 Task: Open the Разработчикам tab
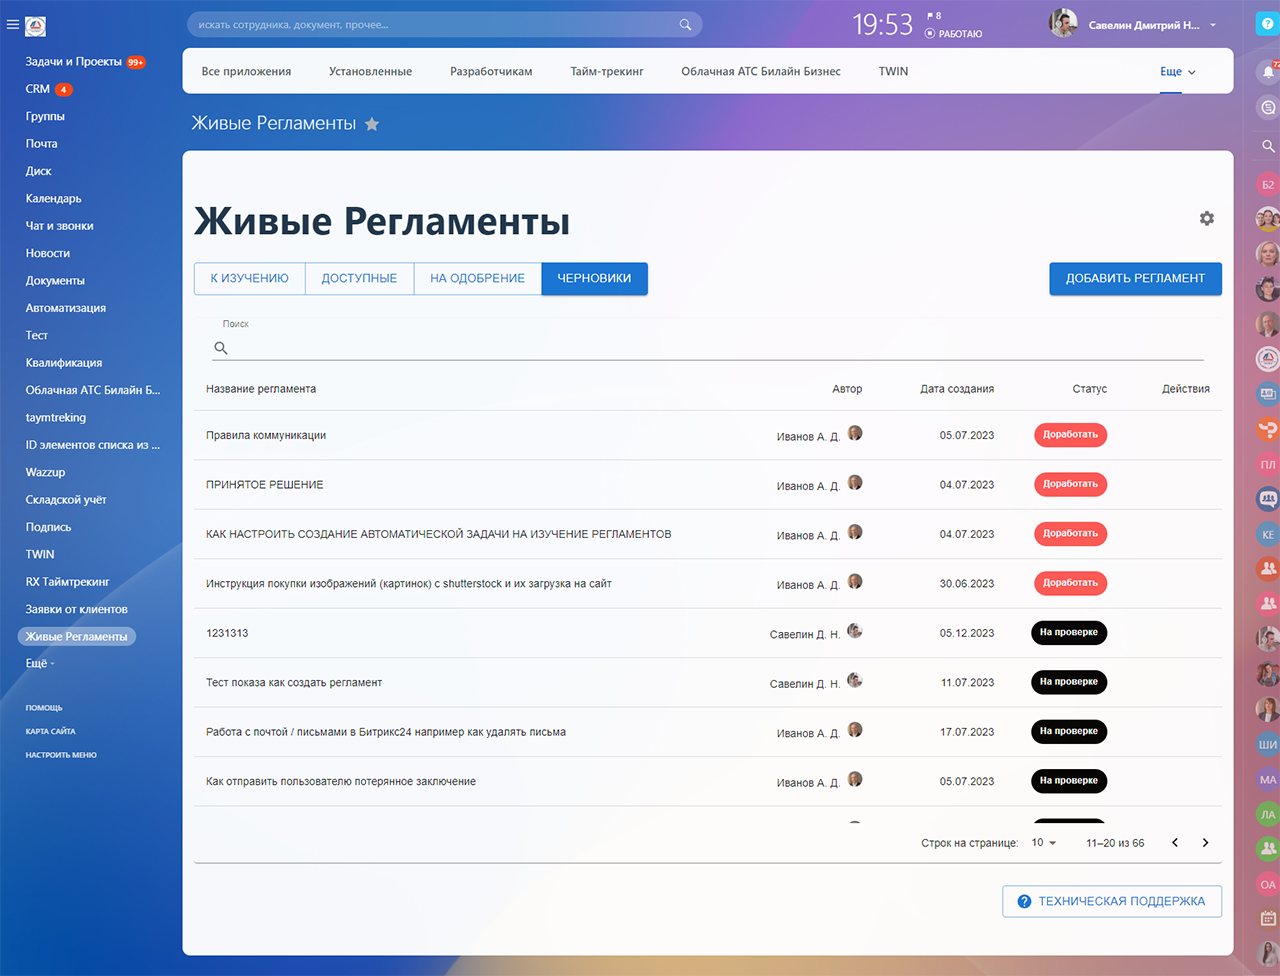tap(491, 72)
